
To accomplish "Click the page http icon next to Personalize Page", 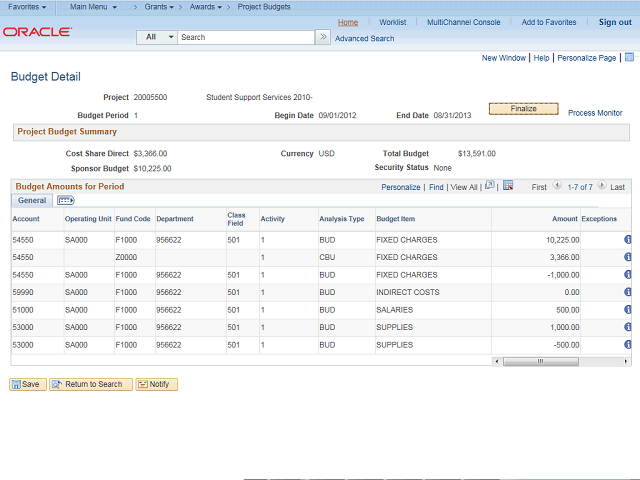I will [629, 58].
